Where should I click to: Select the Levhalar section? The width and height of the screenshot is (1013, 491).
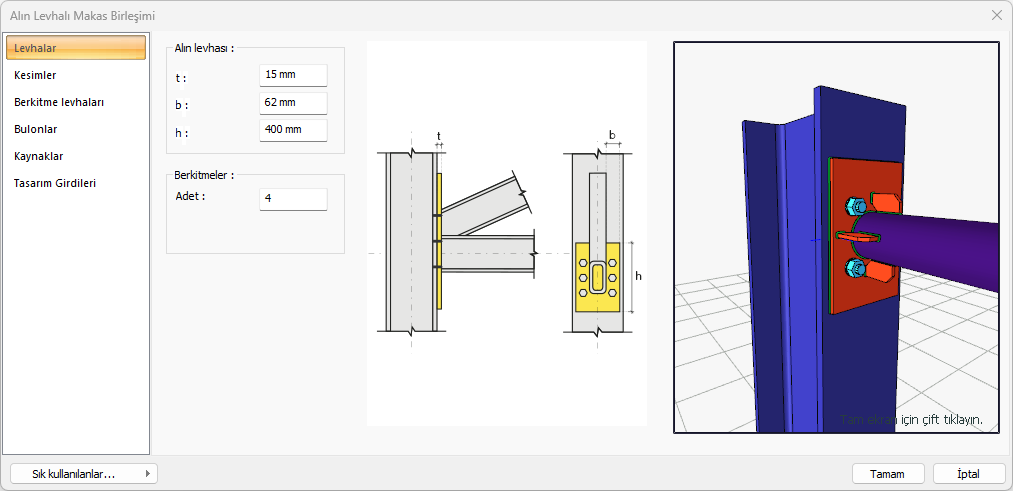(76, 48)
